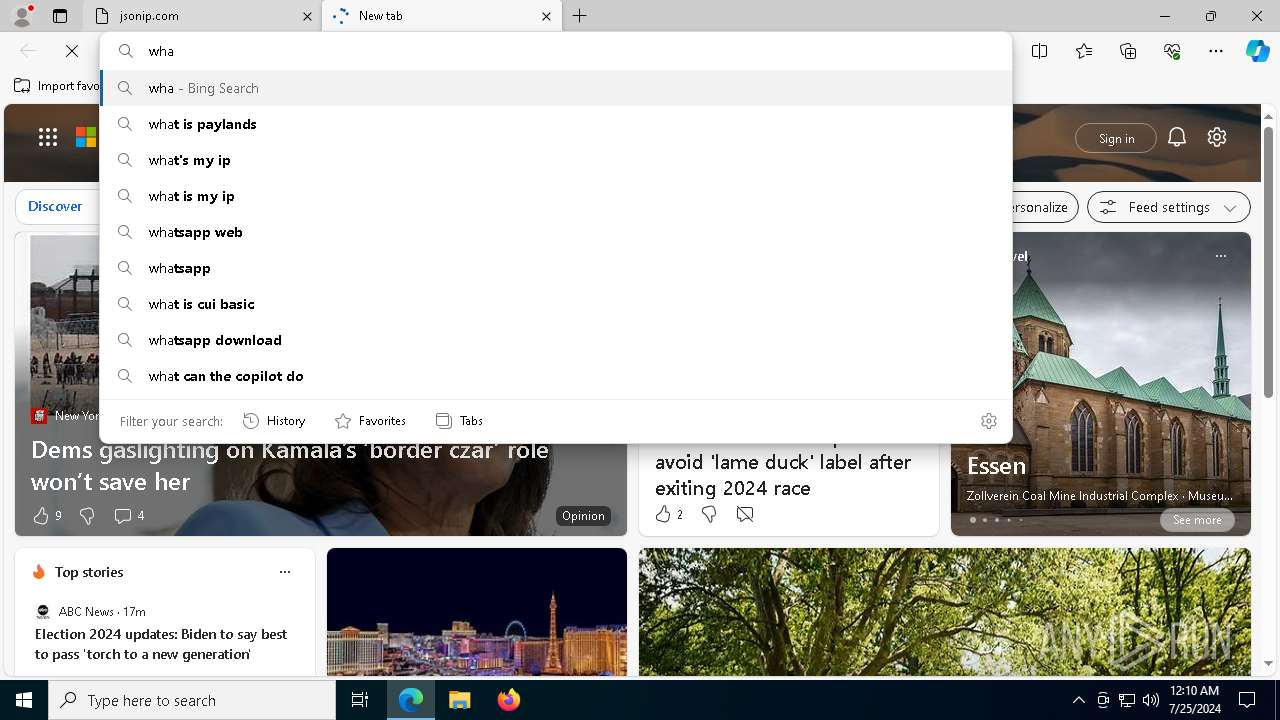Screen dimensions: 1280x720
Task: Open the Edge profile icon
Action: click(22, 16)
